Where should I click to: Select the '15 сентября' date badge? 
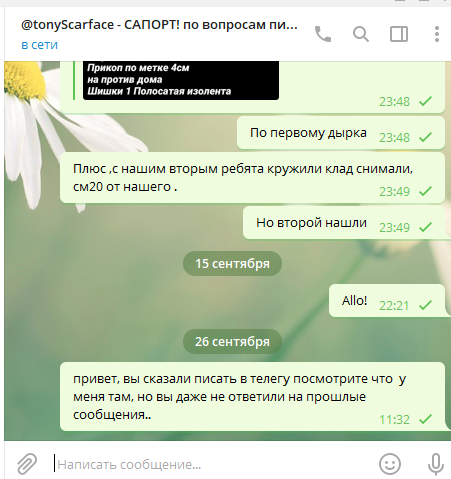point(232,264)
